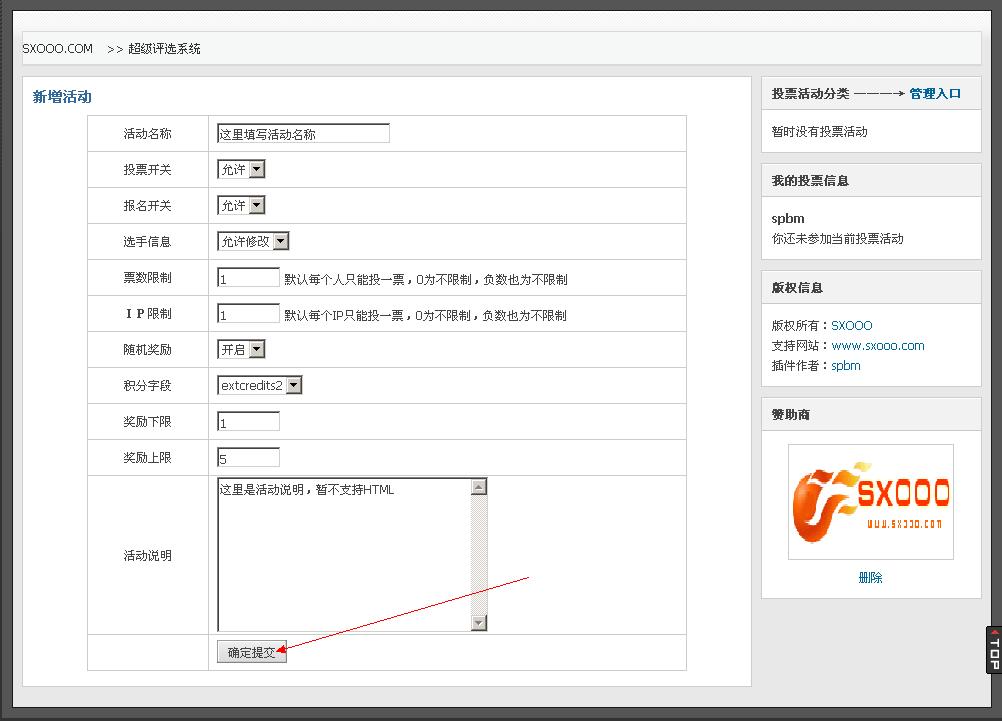Screen dimensions: 1002x721
Task: Click the IP限制 limit input field
Action: coord(247,313)
